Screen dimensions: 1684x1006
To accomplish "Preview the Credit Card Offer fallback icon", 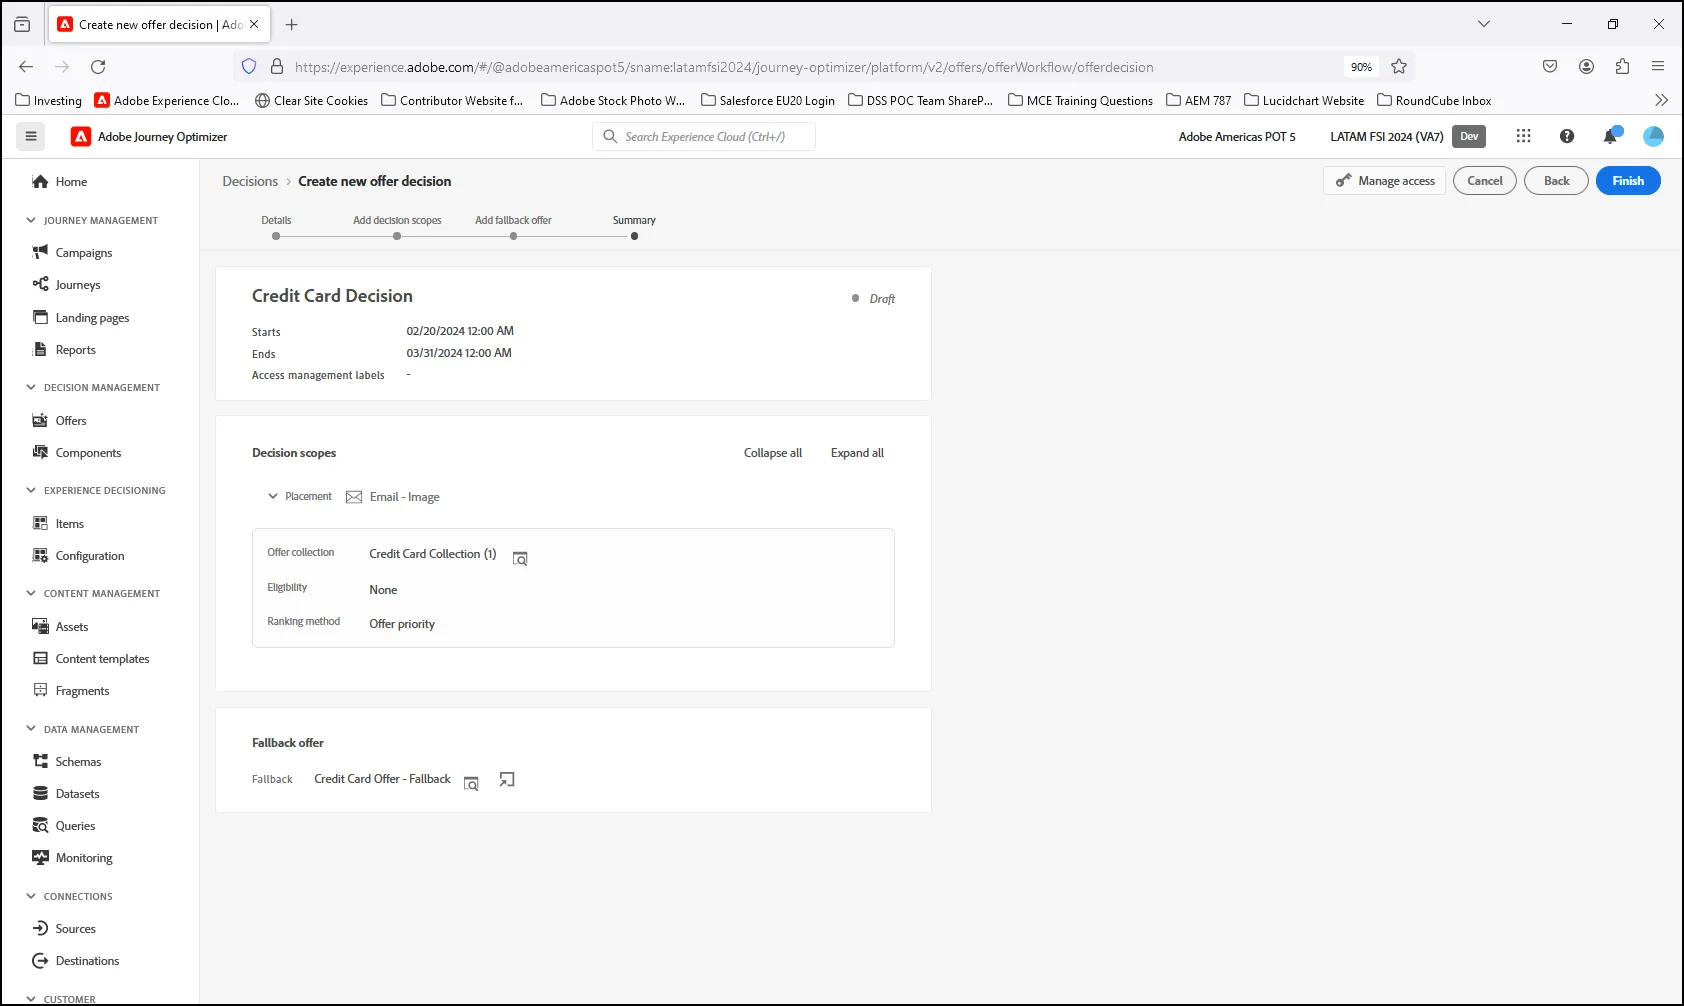I will click(x=471, y=783).
